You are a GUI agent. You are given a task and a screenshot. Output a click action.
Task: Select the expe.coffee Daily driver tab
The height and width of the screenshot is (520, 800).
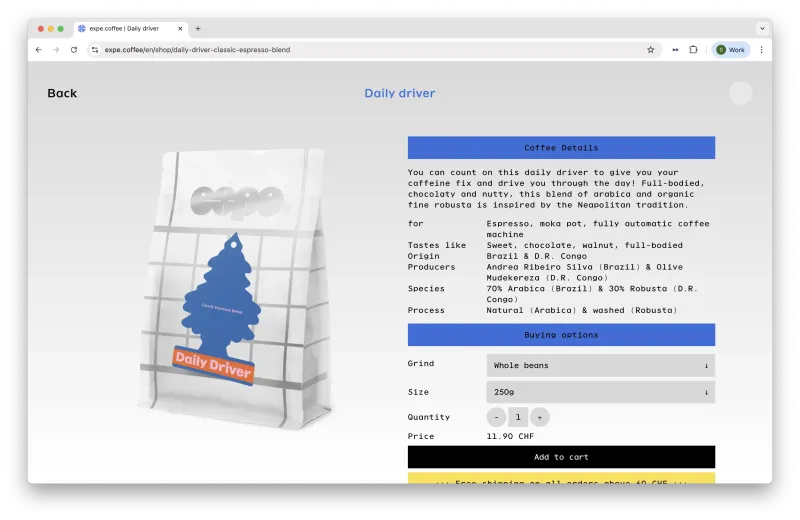tap(131, 29)
